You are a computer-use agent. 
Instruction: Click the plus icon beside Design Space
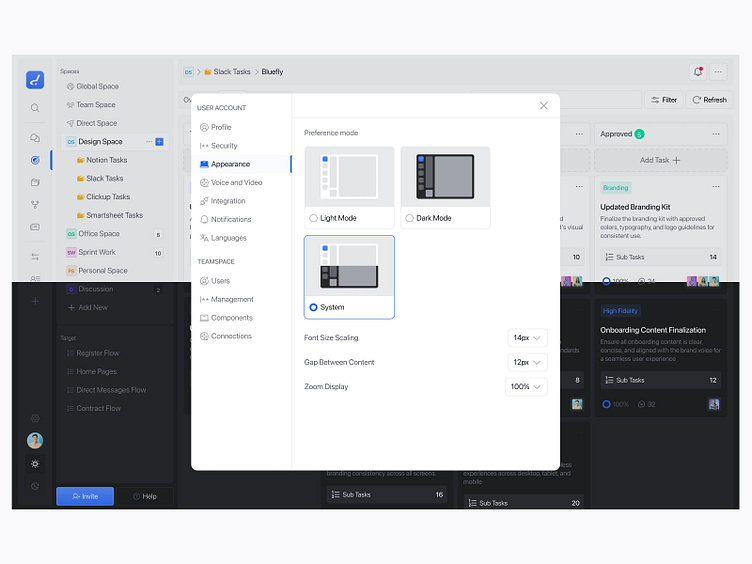159,142
